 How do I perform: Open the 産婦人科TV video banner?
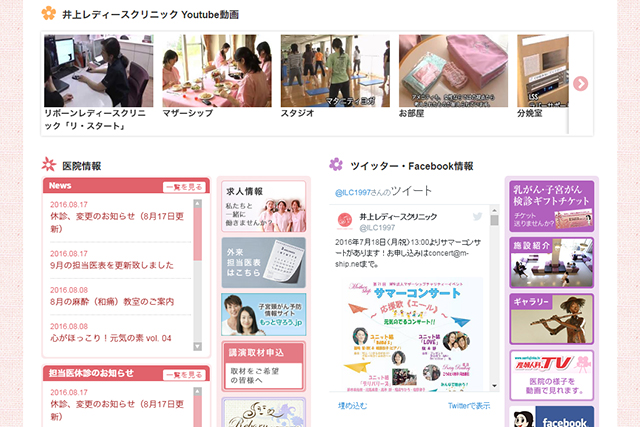tap(552, 374)
